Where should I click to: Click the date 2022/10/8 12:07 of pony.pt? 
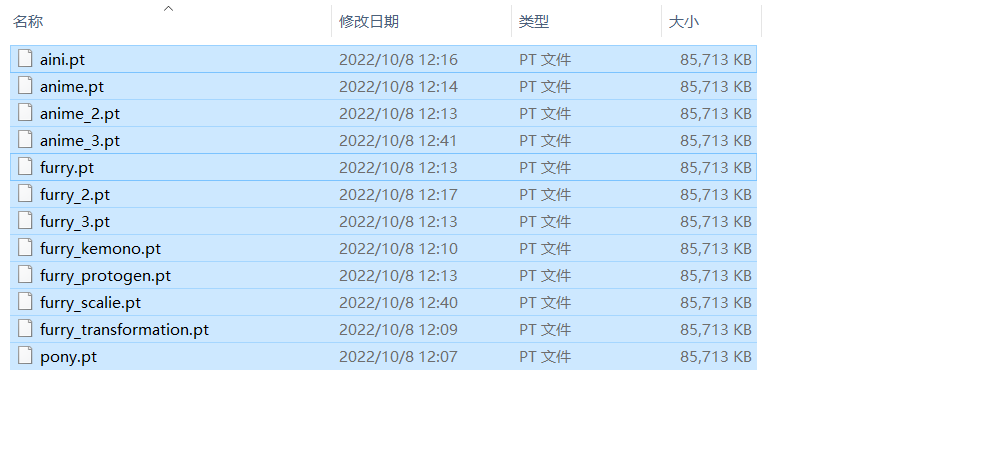pyautogui.click(x=399, y=357)
